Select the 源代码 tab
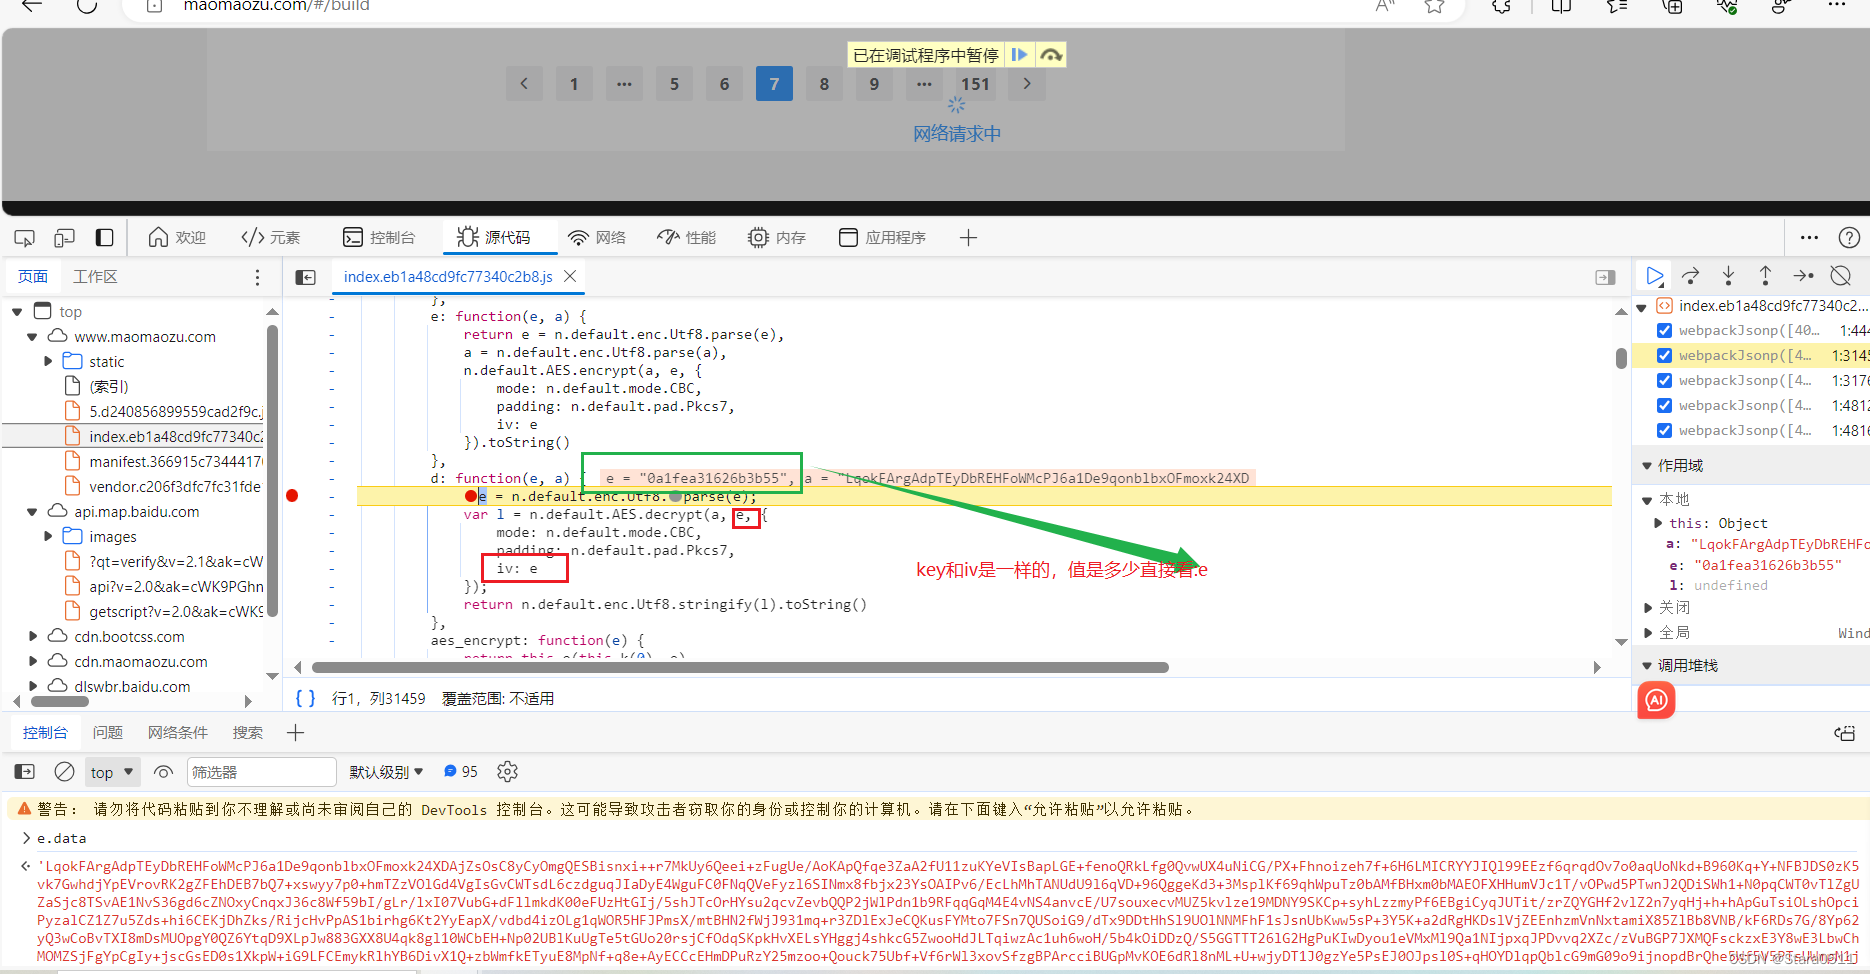 pos(494,238)
